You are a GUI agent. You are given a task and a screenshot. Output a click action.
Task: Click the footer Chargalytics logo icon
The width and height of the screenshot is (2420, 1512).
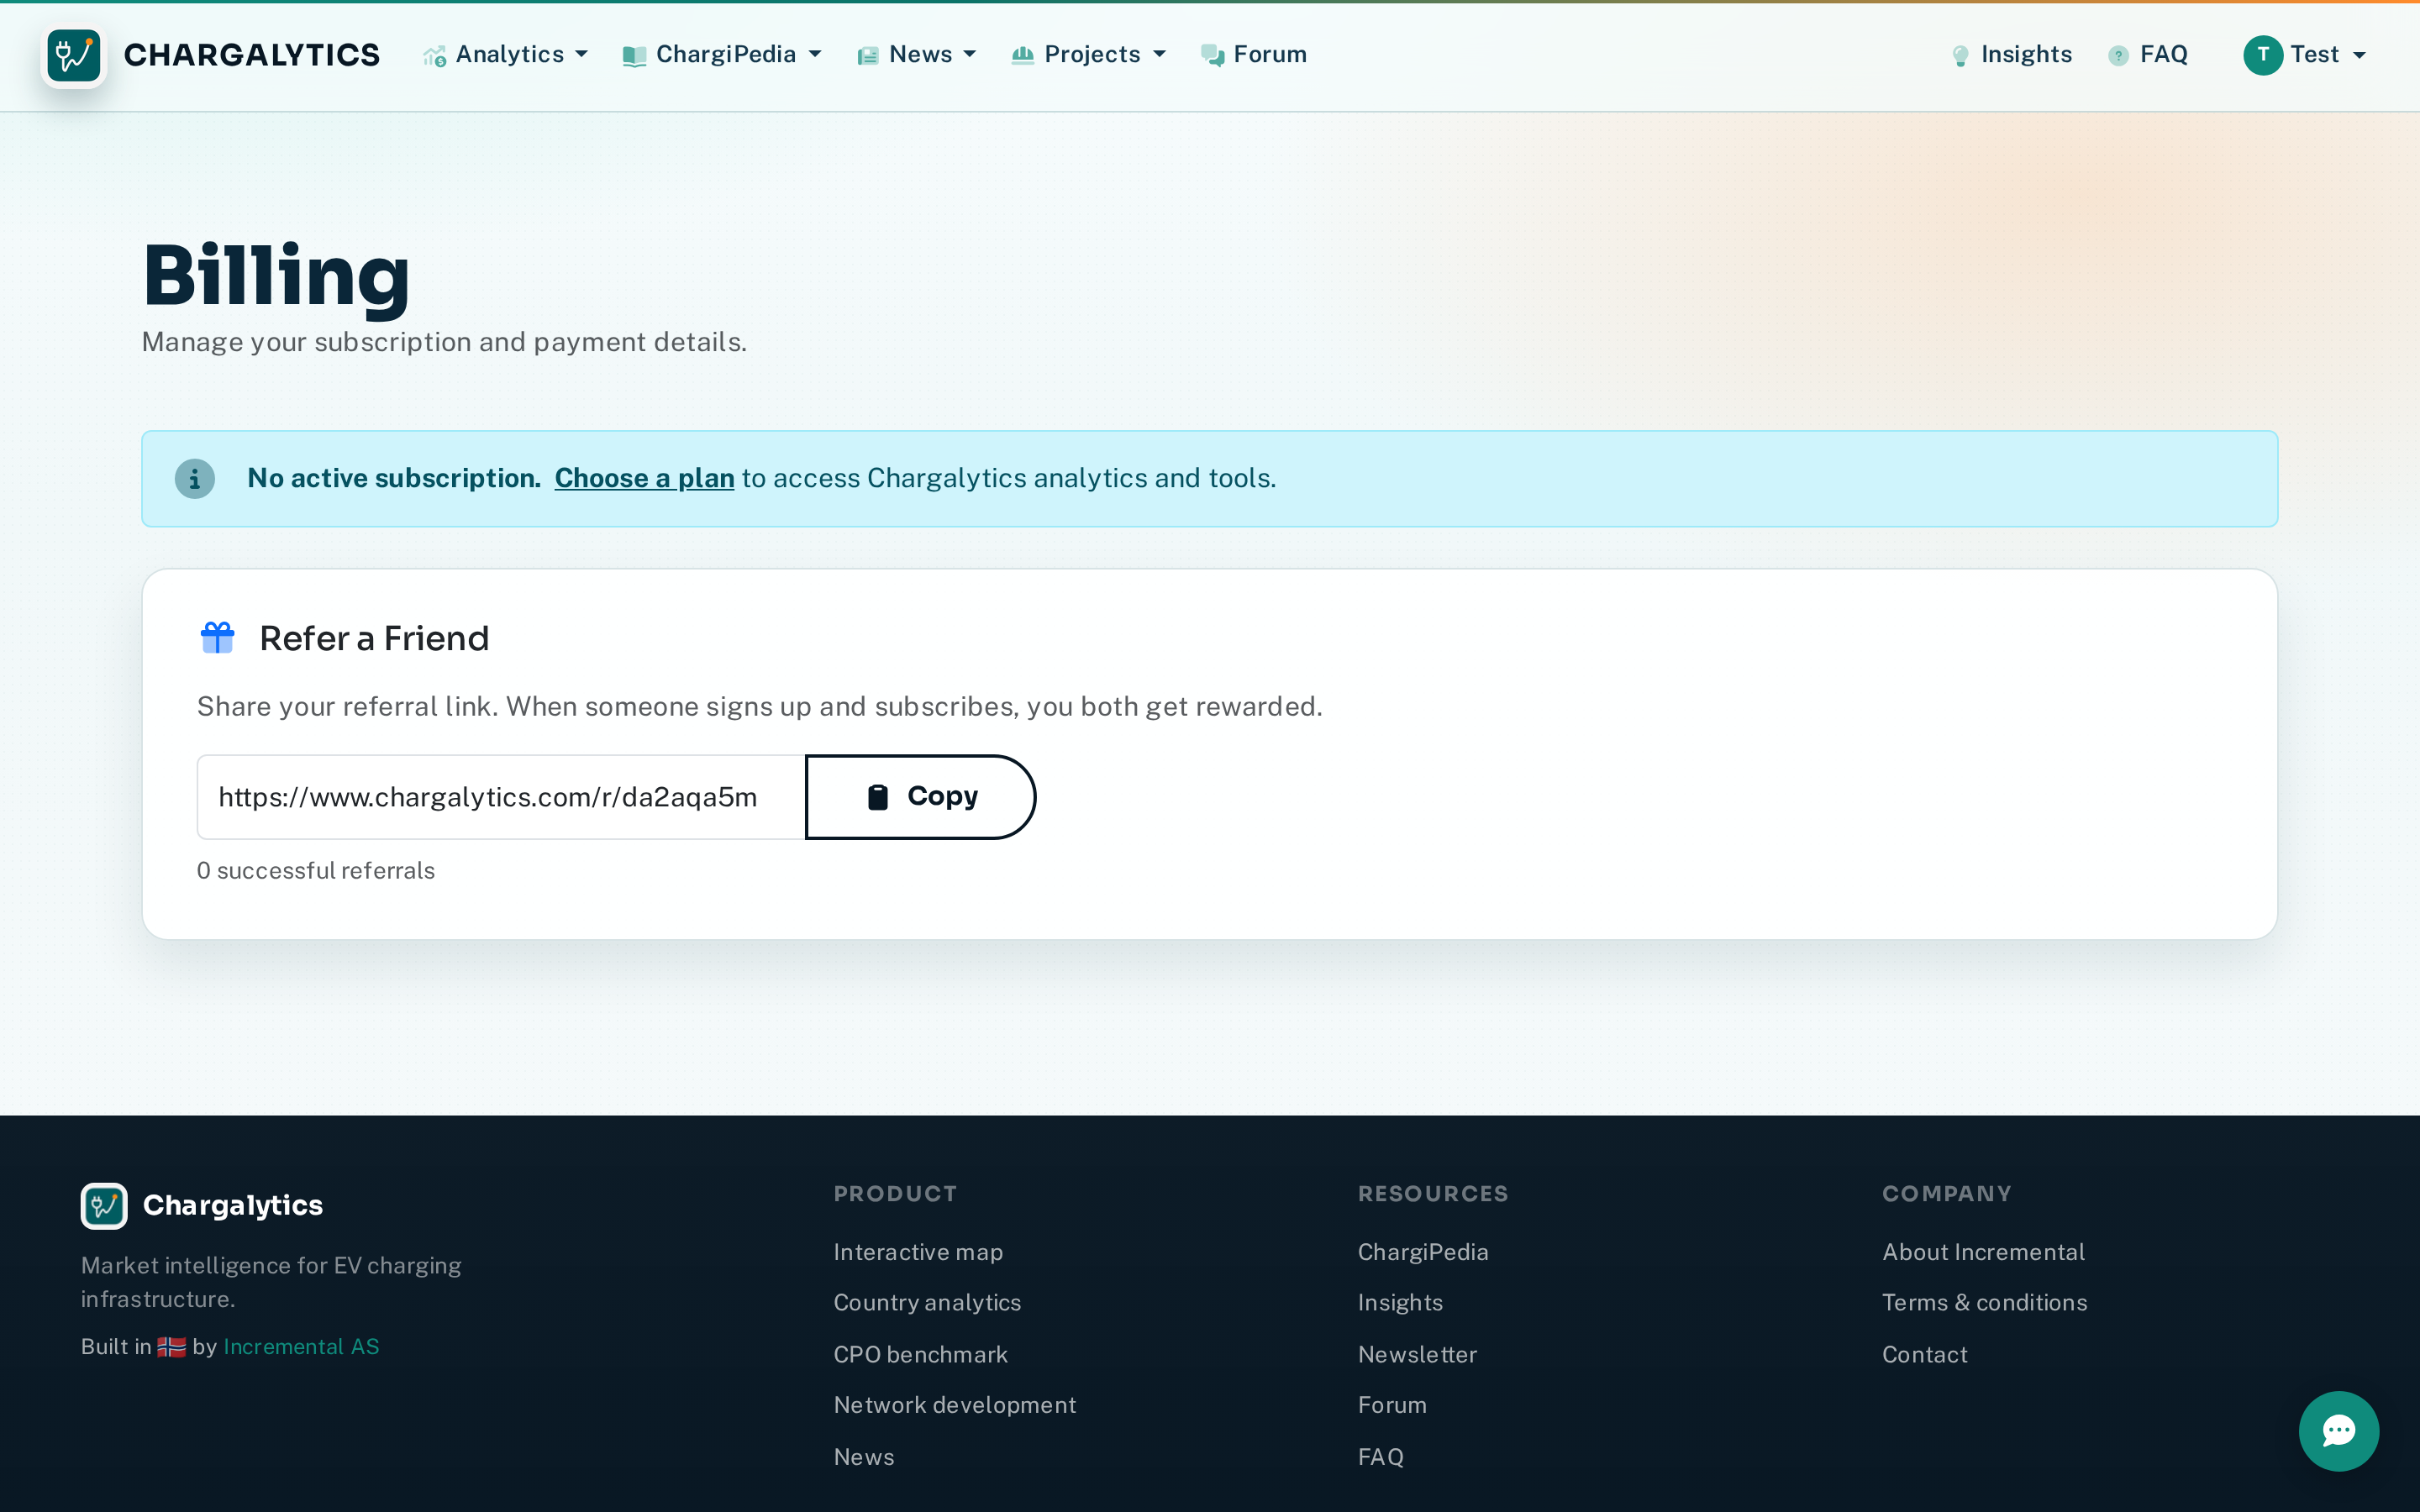tap(104, 1206)
